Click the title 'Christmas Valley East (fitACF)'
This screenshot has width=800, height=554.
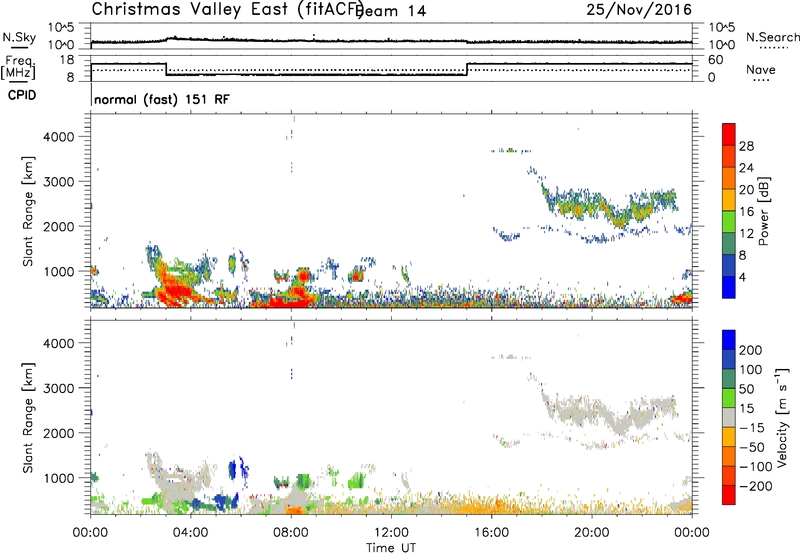coord(228,10)
